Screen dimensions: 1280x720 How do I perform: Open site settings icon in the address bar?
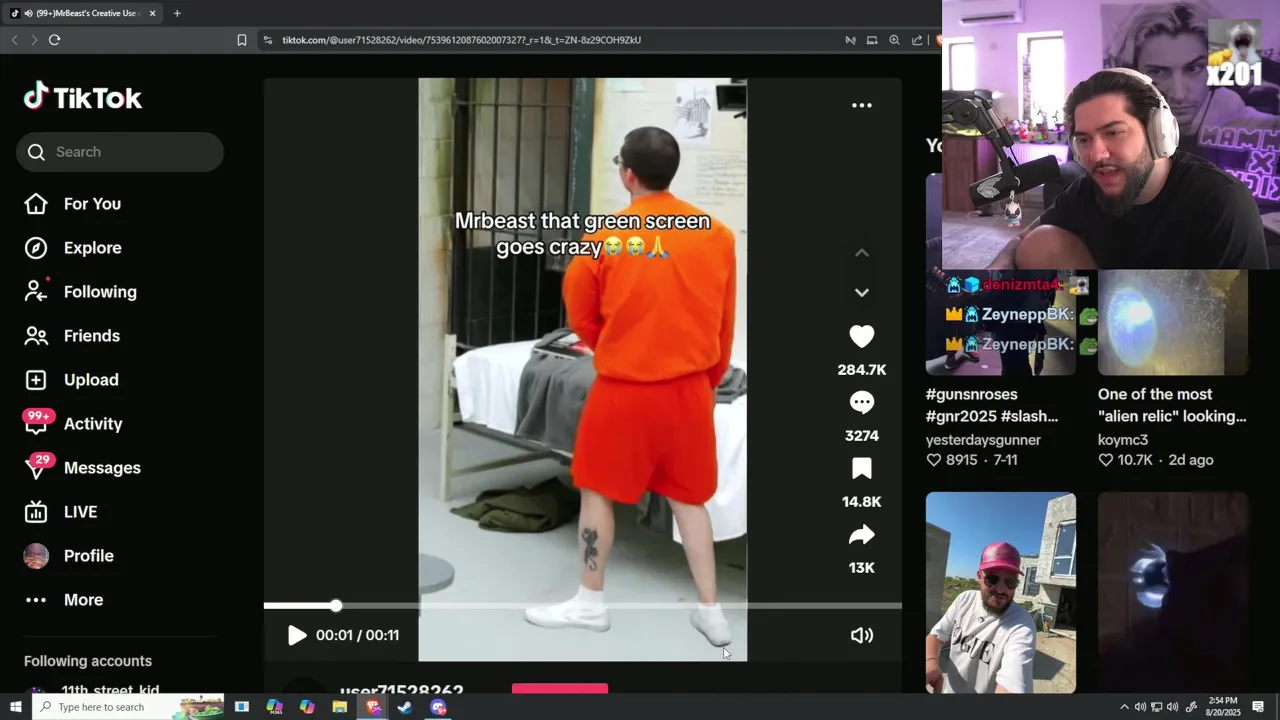pyautogui.click(x=268, y=40)
